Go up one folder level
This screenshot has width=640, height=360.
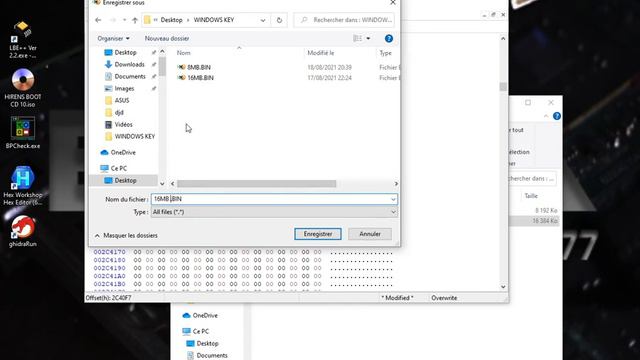(x=135, y=20)
